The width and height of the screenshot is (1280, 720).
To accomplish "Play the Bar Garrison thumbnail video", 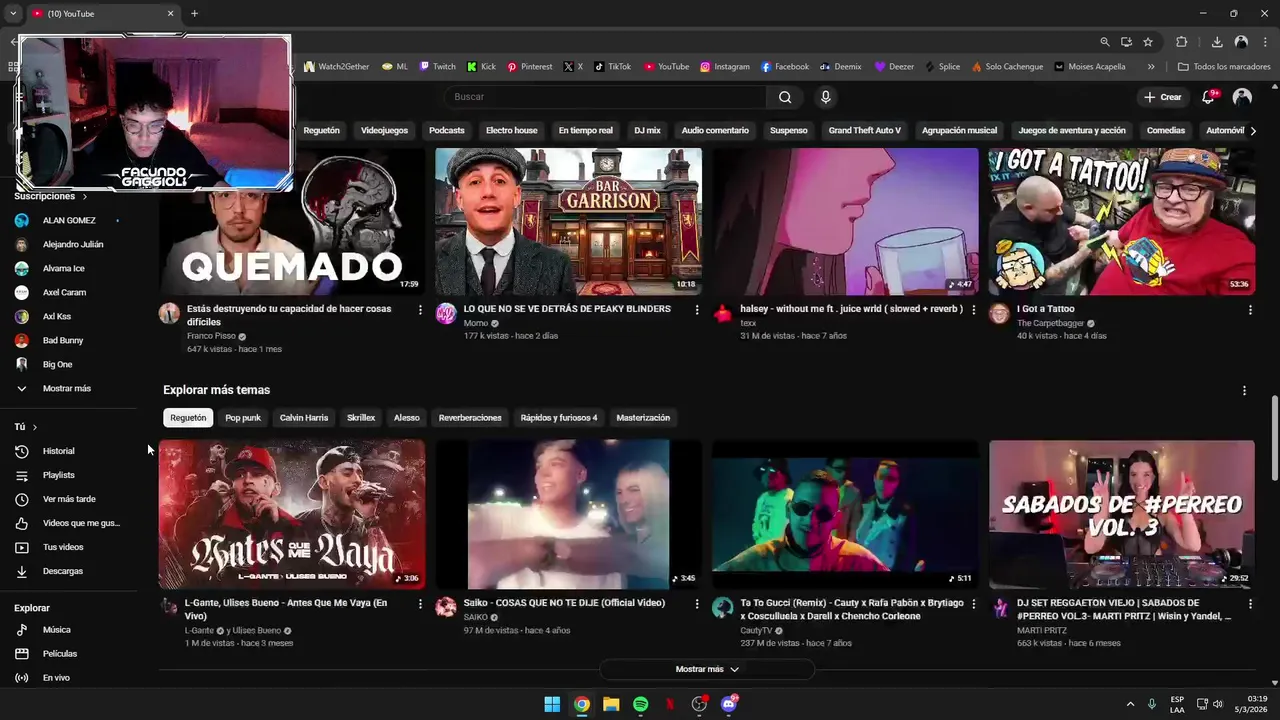I will coord(568,221).
